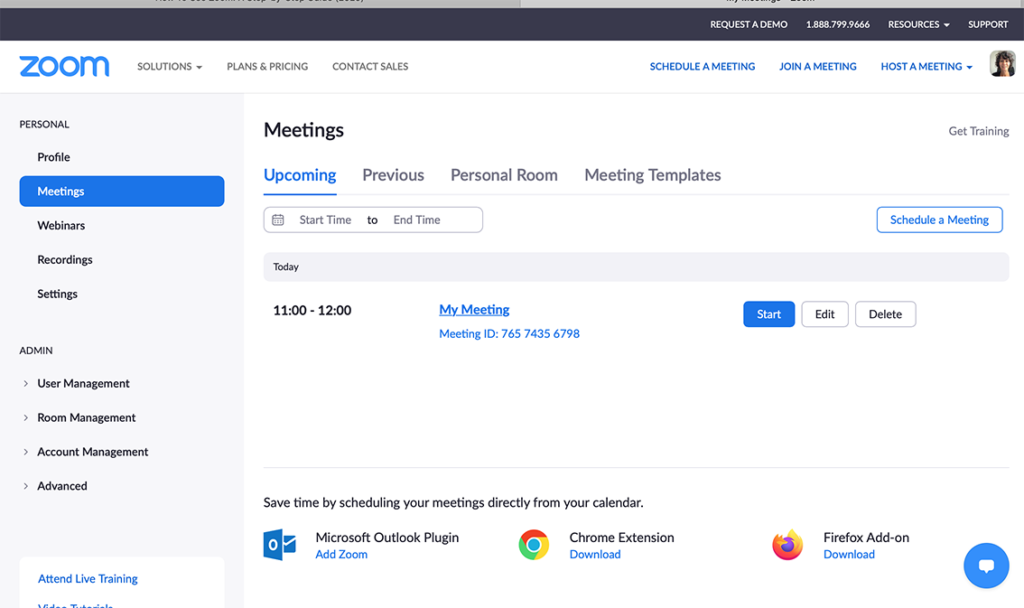Open the Personal Room tab
1024x608 pixels.
[x=504, y=175]
